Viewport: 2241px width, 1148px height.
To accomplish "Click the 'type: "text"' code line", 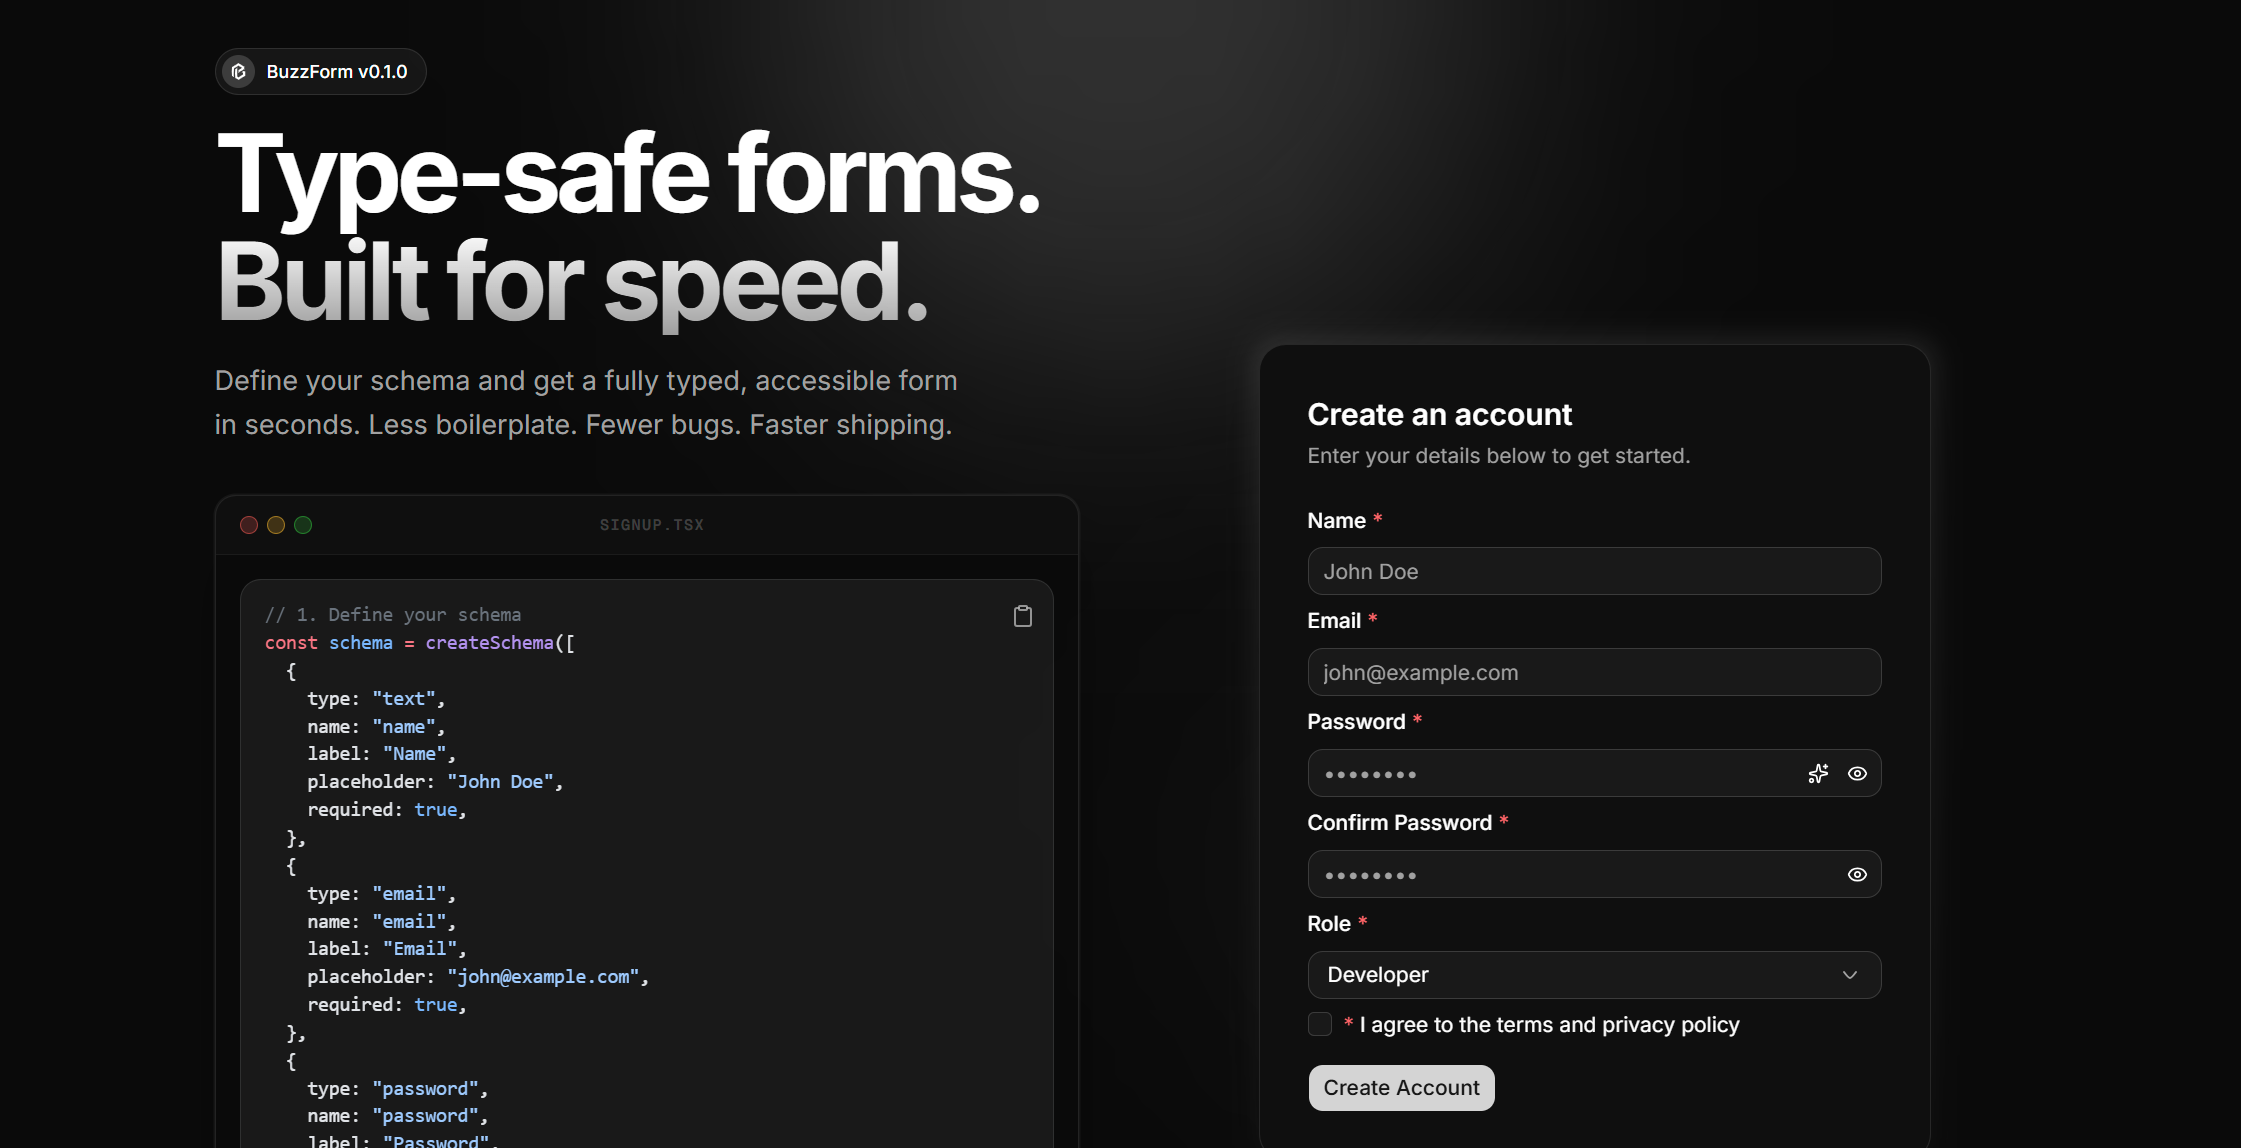I will coord(376,699).
